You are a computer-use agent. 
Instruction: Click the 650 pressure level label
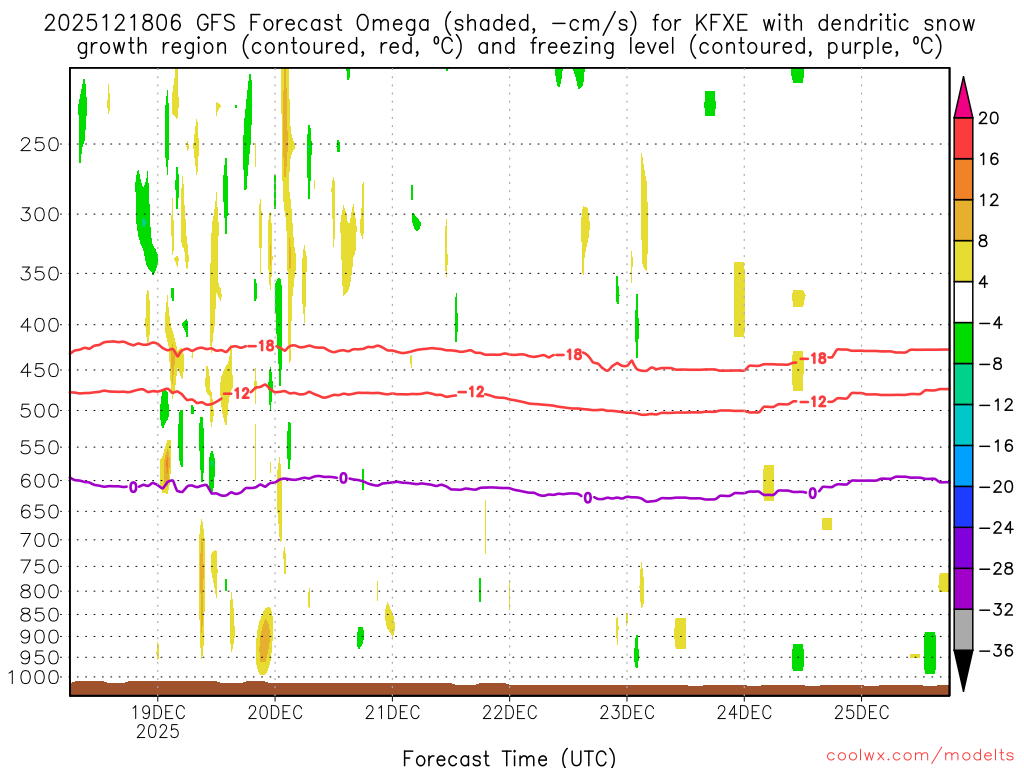click(x=40, y=511)
